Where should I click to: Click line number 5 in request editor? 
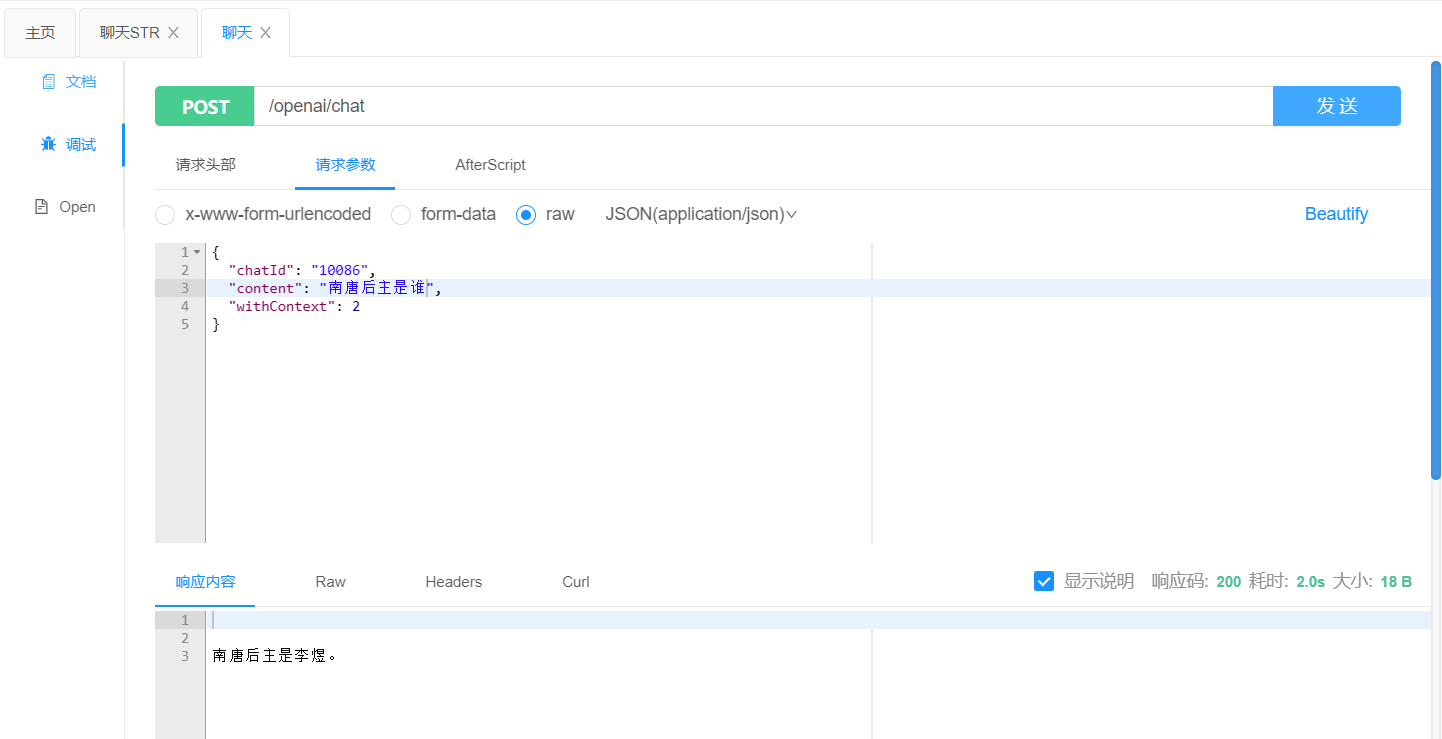[185, 324]
